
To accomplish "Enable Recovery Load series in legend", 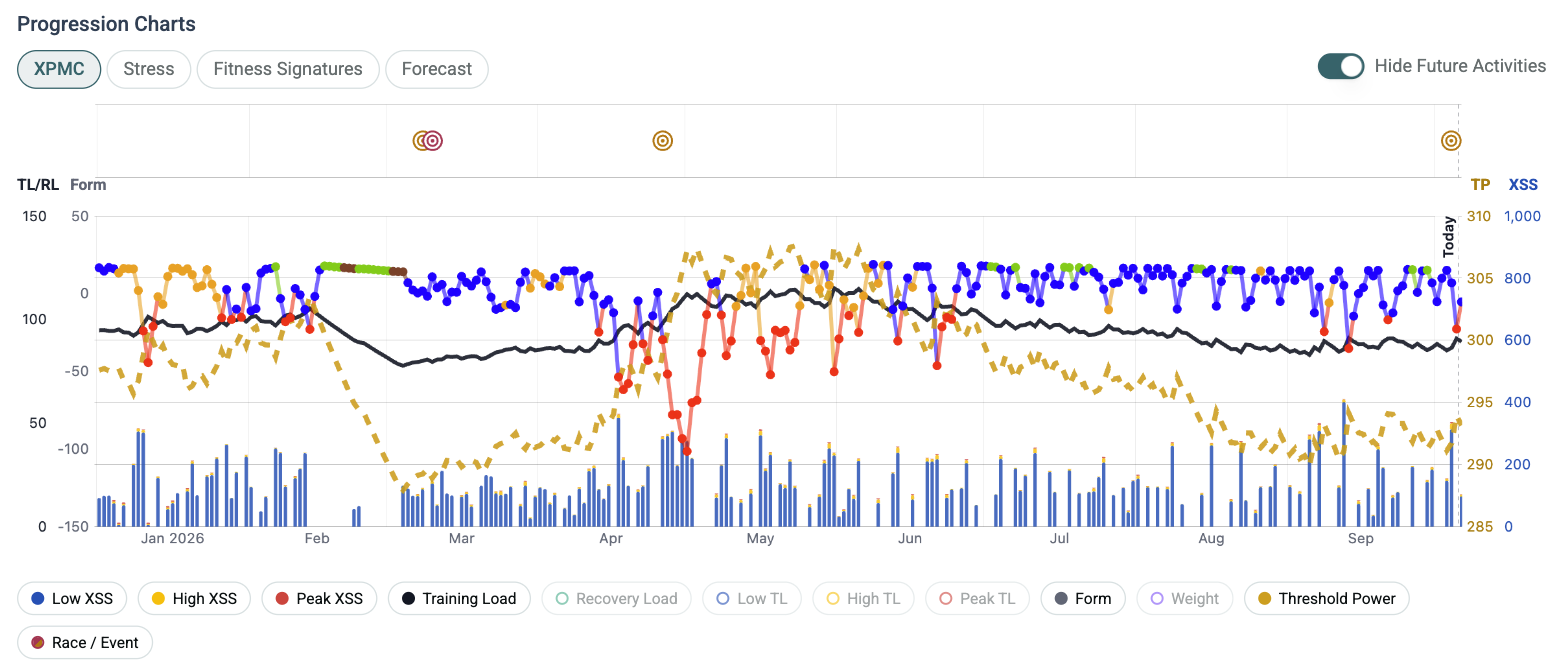I will point(618,599).
